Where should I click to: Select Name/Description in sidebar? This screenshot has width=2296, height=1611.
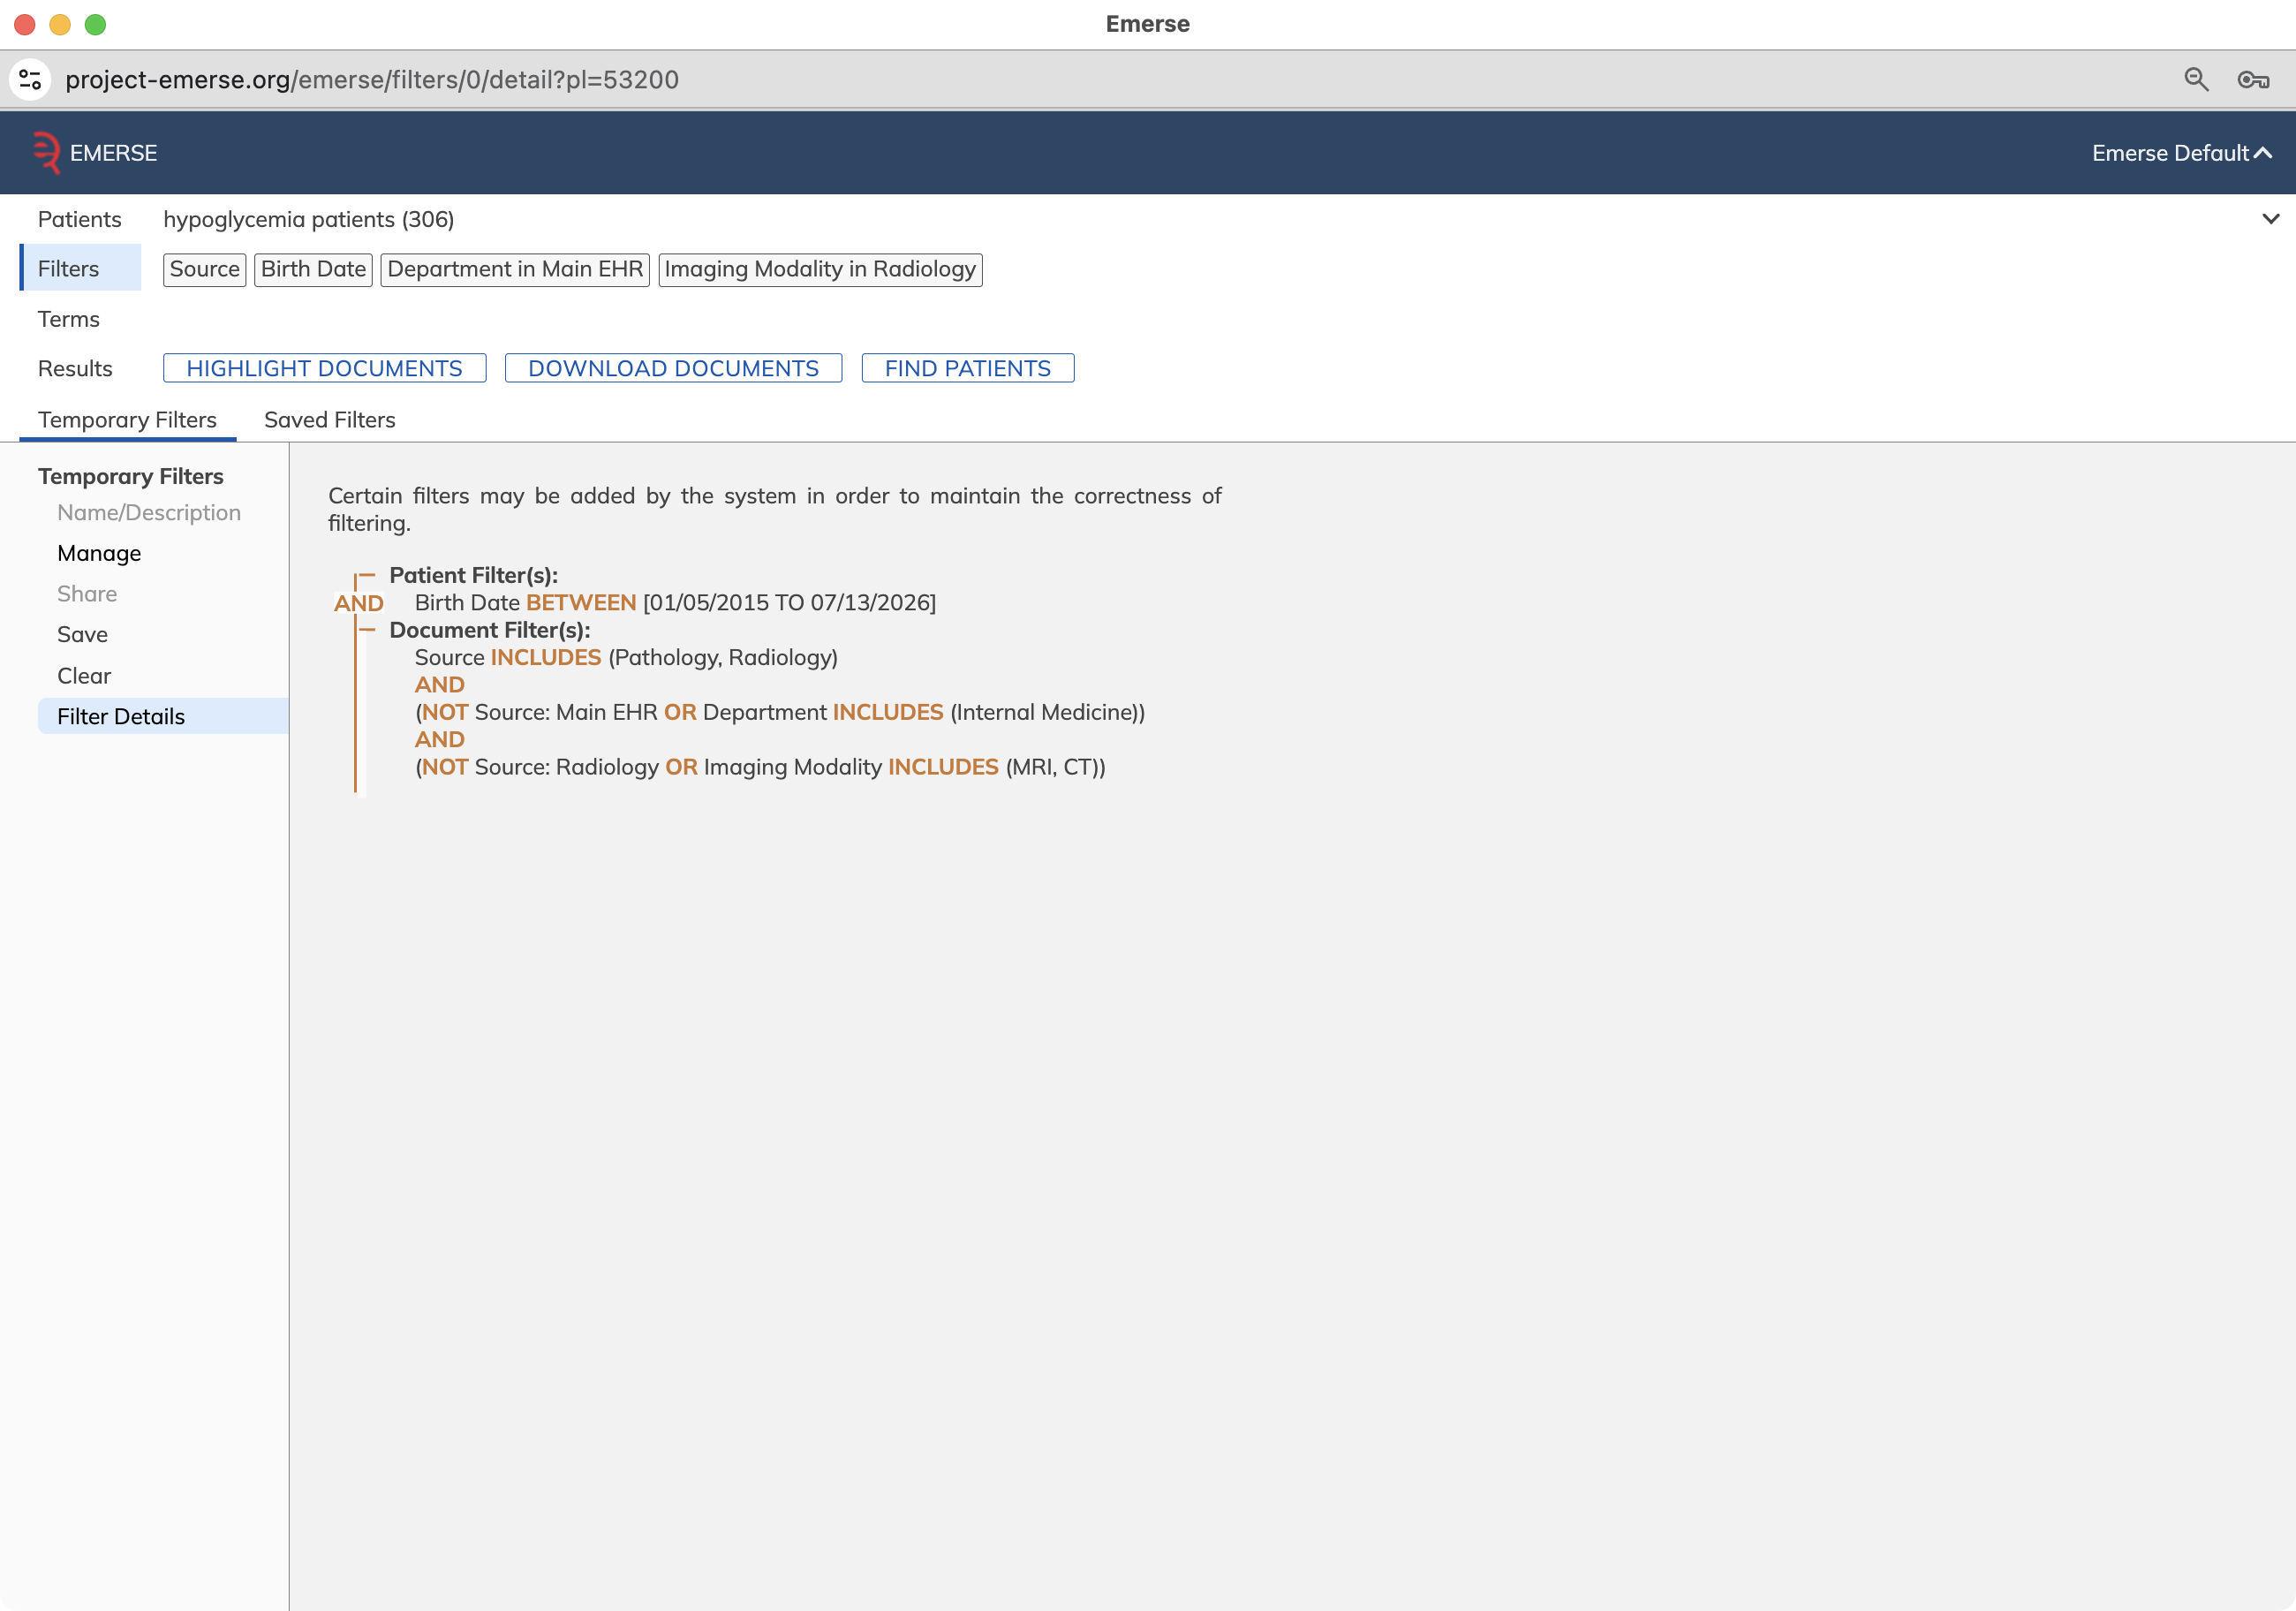[149, 512]
